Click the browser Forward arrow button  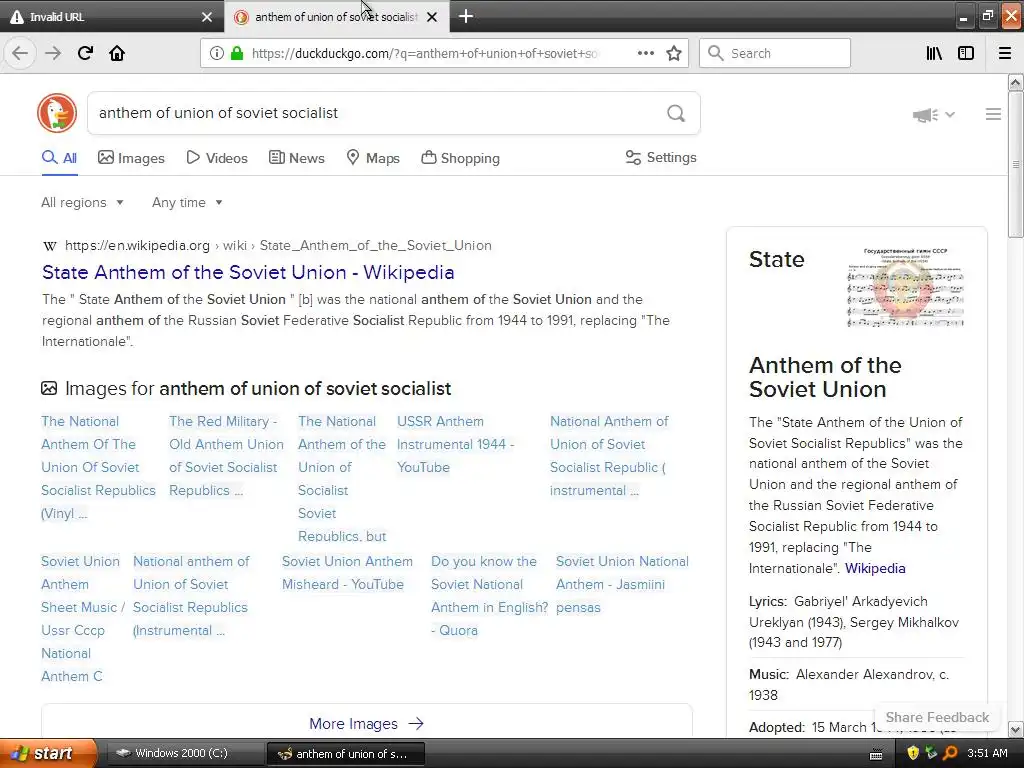pyautogui.click(x=53, y=53)
